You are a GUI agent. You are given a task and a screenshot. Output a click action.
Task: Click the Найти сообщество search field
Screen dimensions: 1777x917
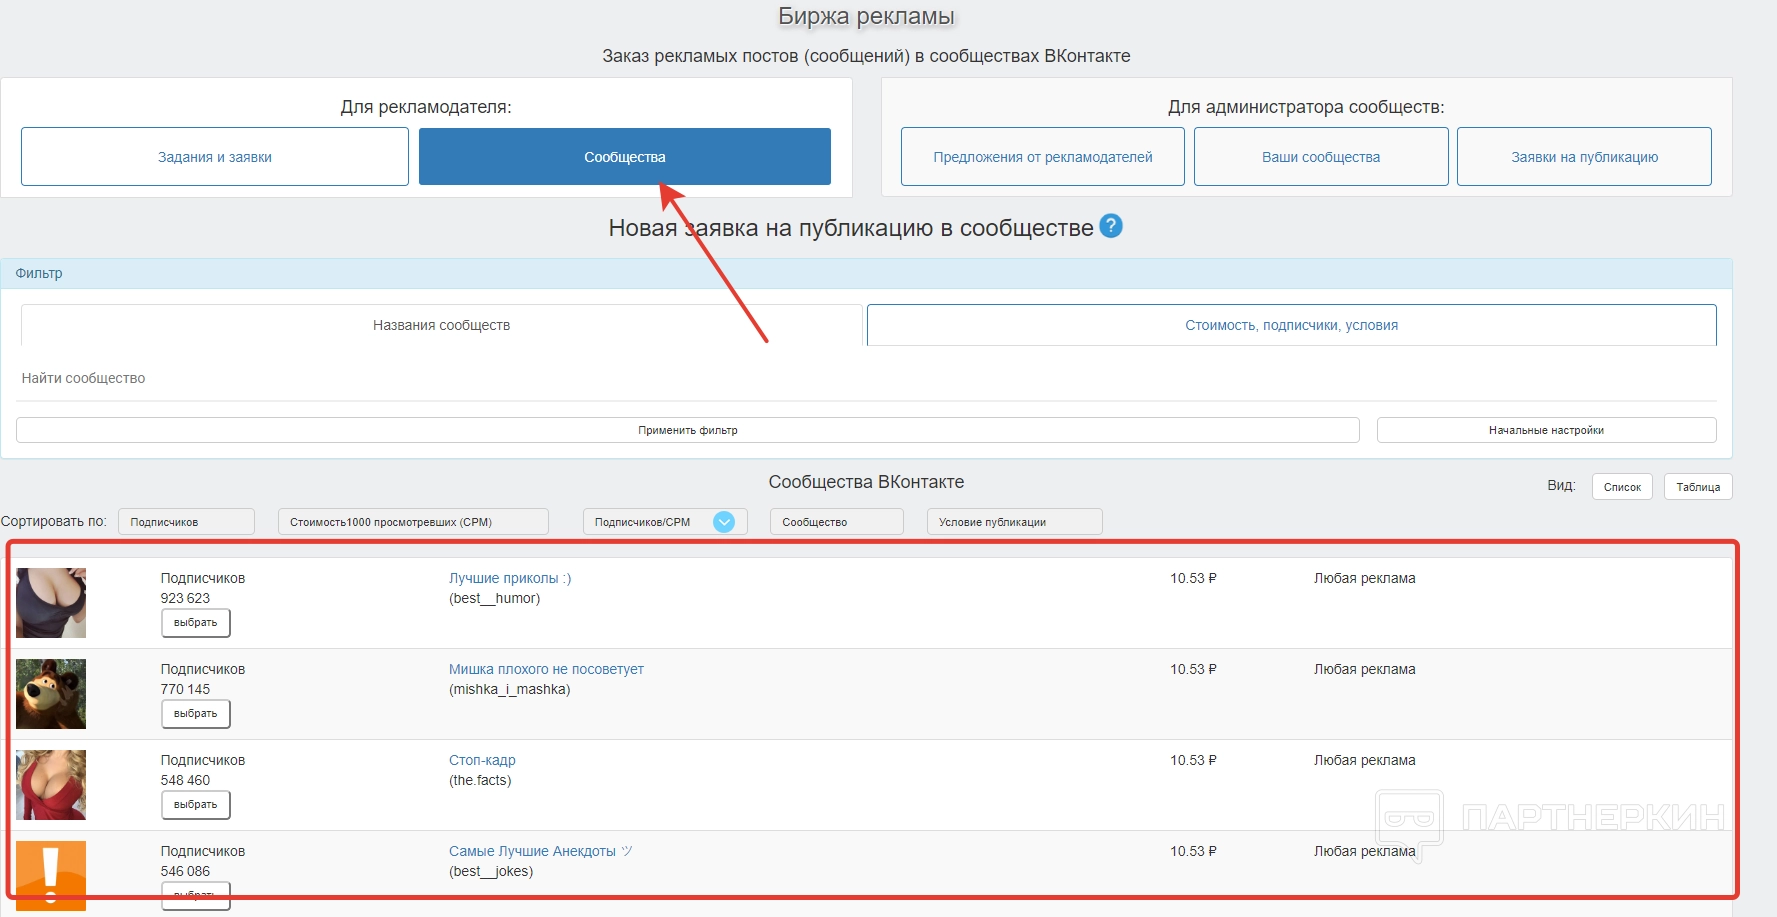pos(400,378)
